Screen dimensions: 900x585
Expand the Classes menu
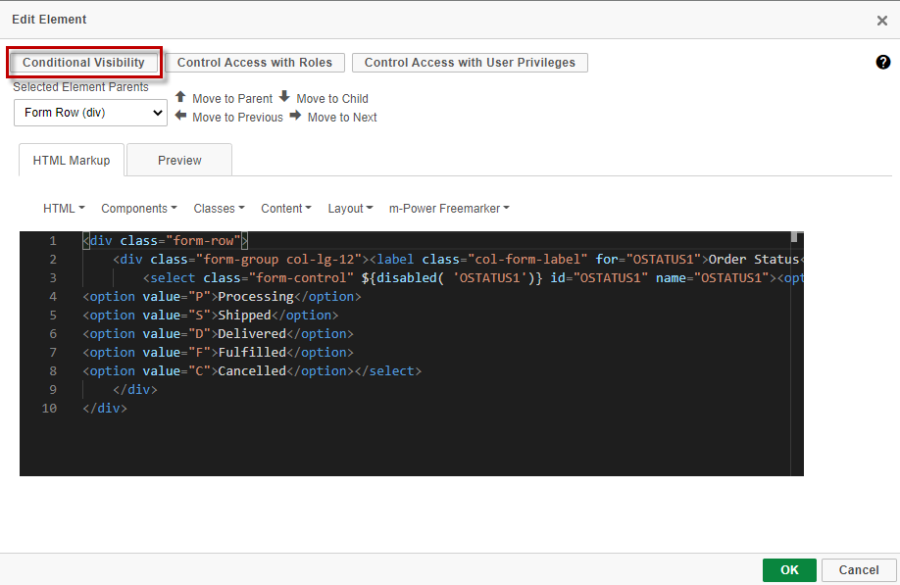click(x=219, y=208)
